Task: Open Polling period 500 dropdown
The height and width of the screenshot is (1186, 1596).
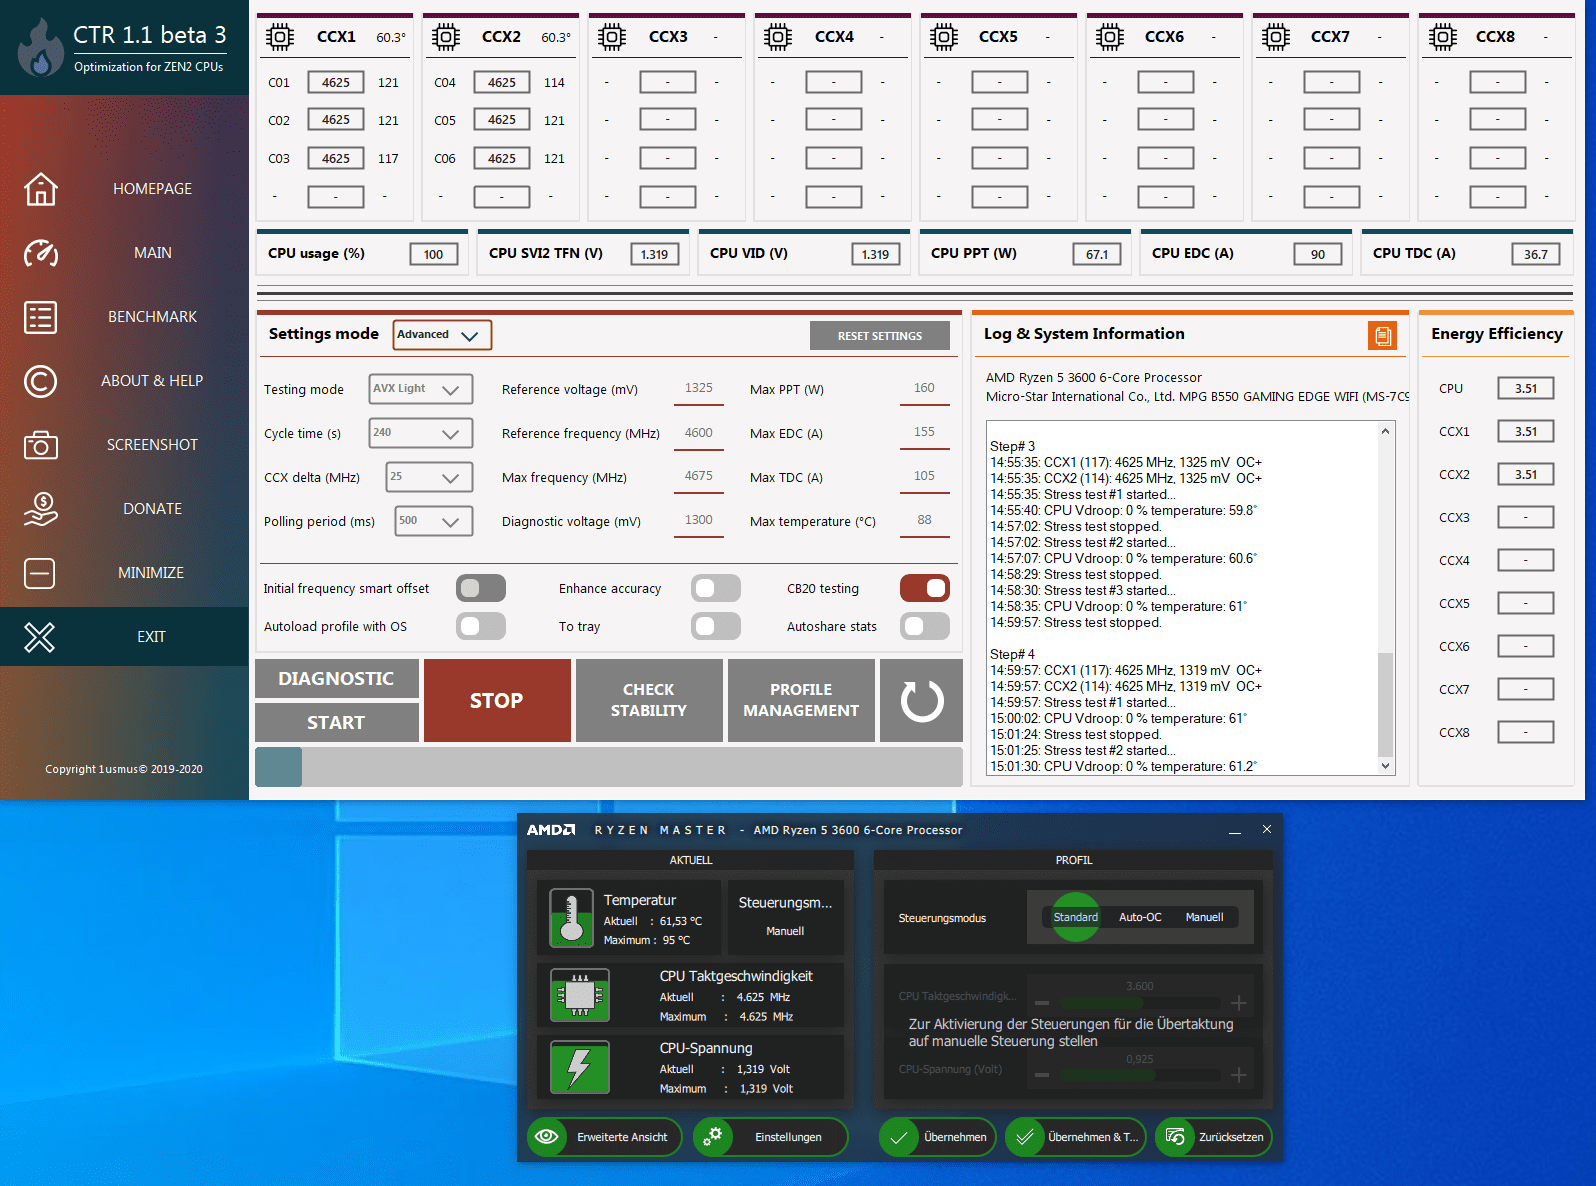Action: (433, 521)
